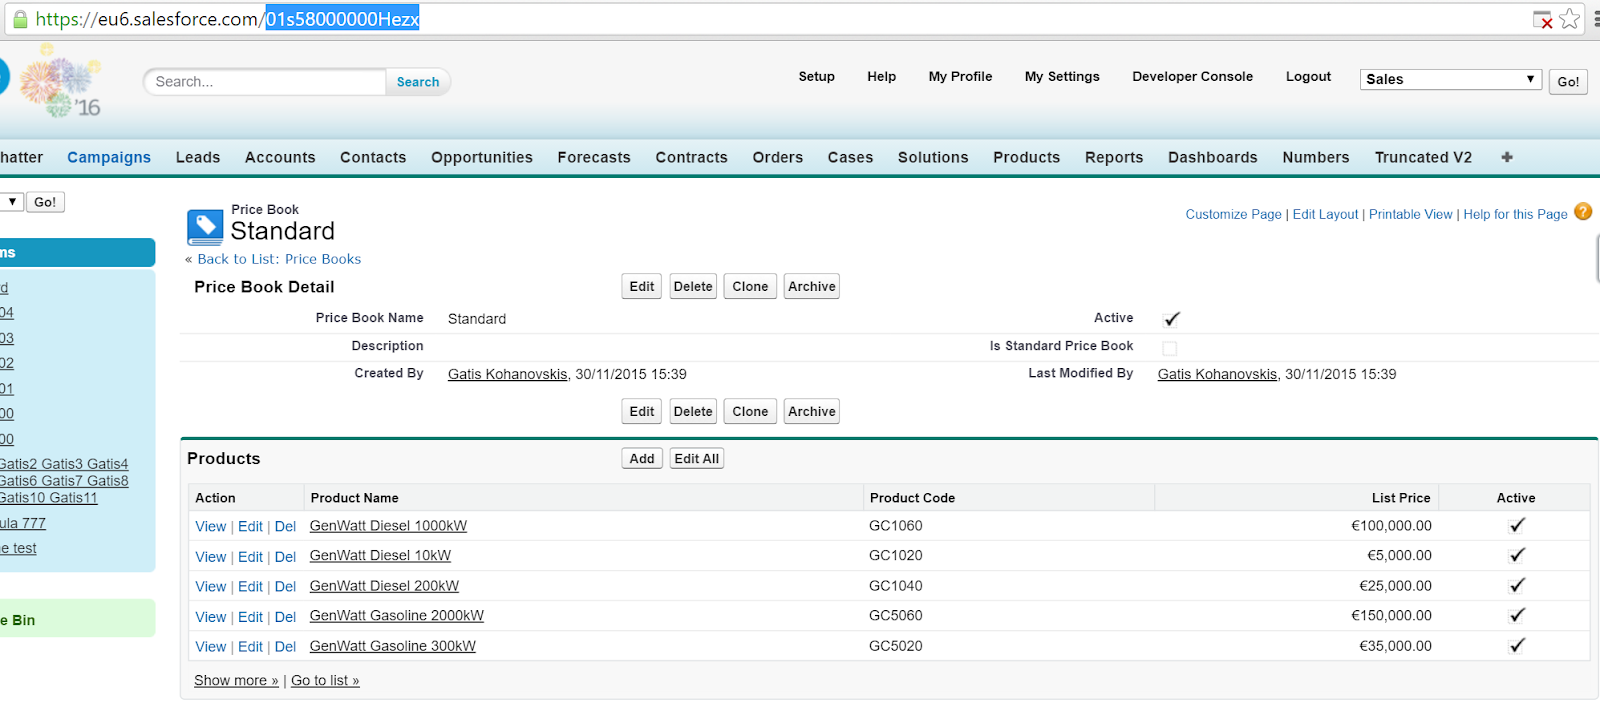The width and height of the screenshot is (1600, 703).
Task: Open My Settings
Action: coord(1062,76)
